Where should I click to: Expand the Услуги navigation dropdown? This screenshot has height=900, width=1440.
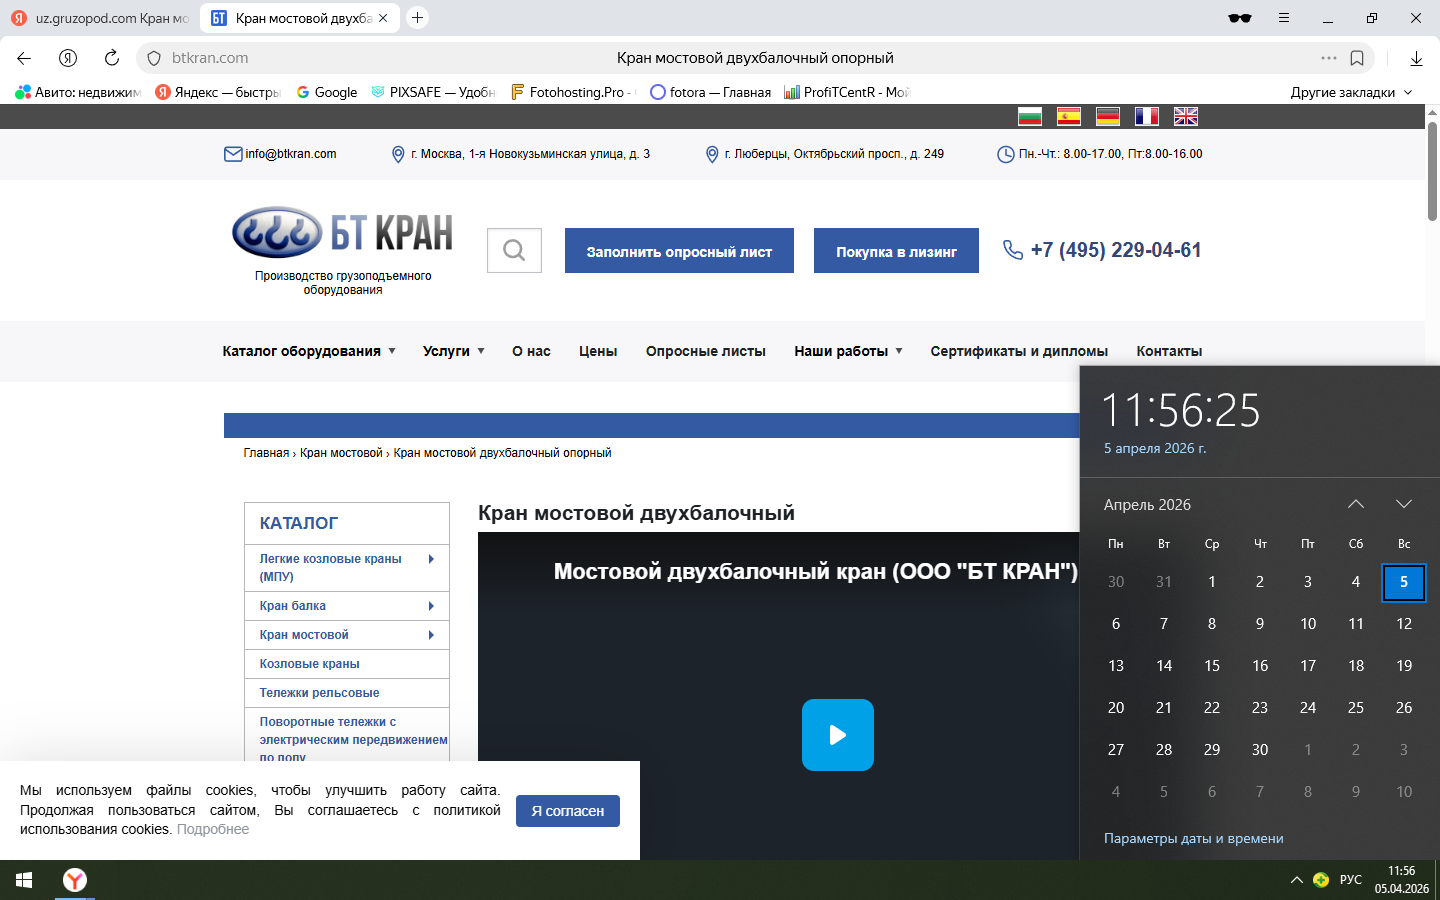click(453, 351)
